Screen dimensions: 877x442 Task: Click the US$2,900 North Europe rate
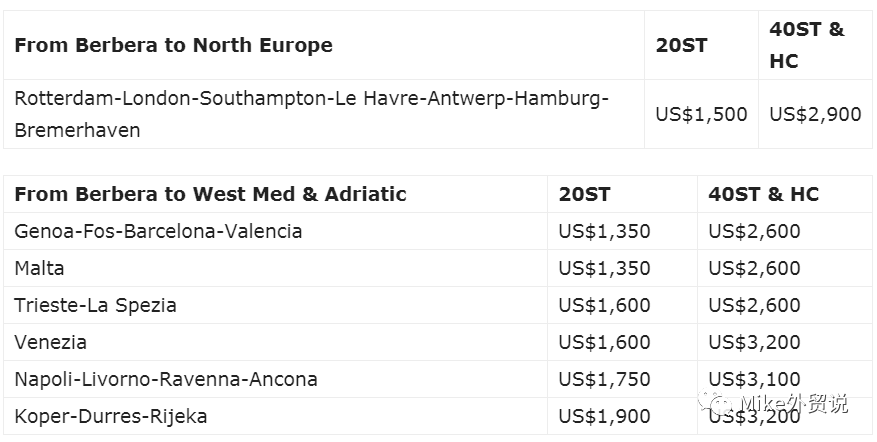pos(815,114)
